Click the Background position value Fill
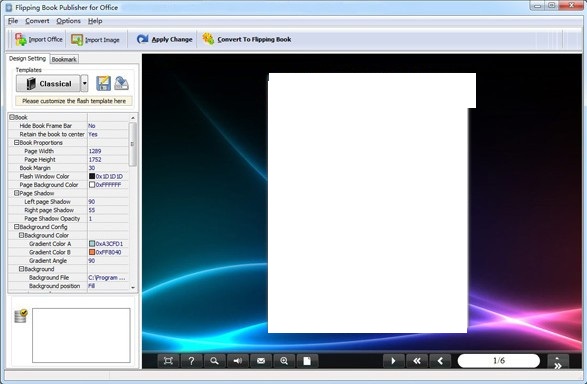The image size is (587, 384). point(108,286)
